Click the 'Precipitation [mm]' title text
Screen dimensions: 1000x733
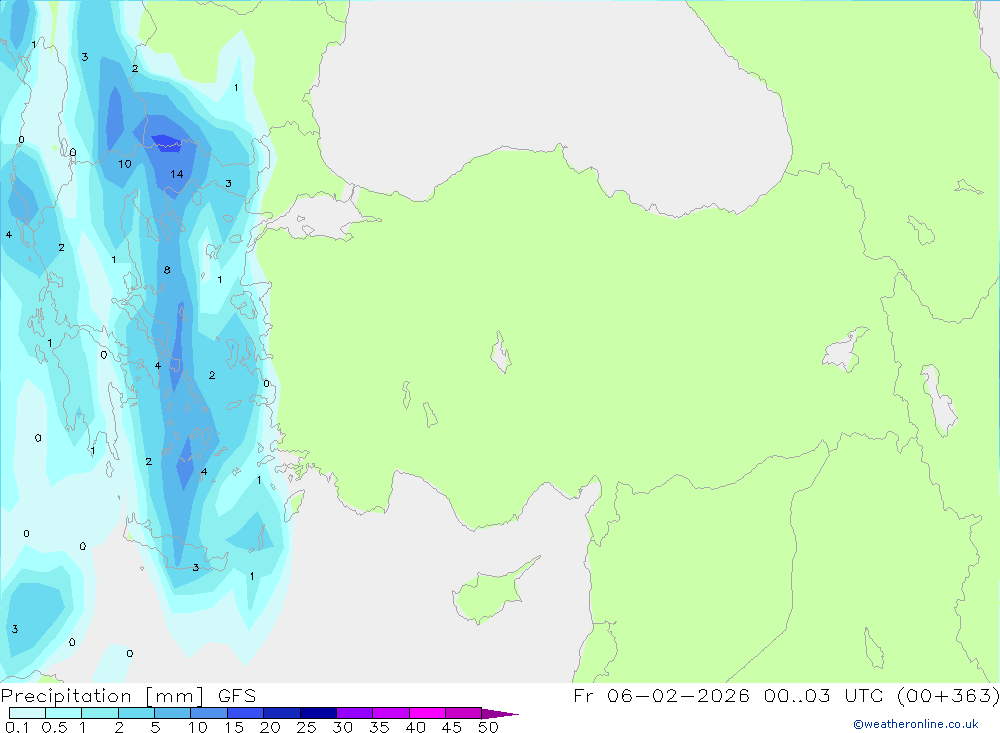tap(103, 696)
